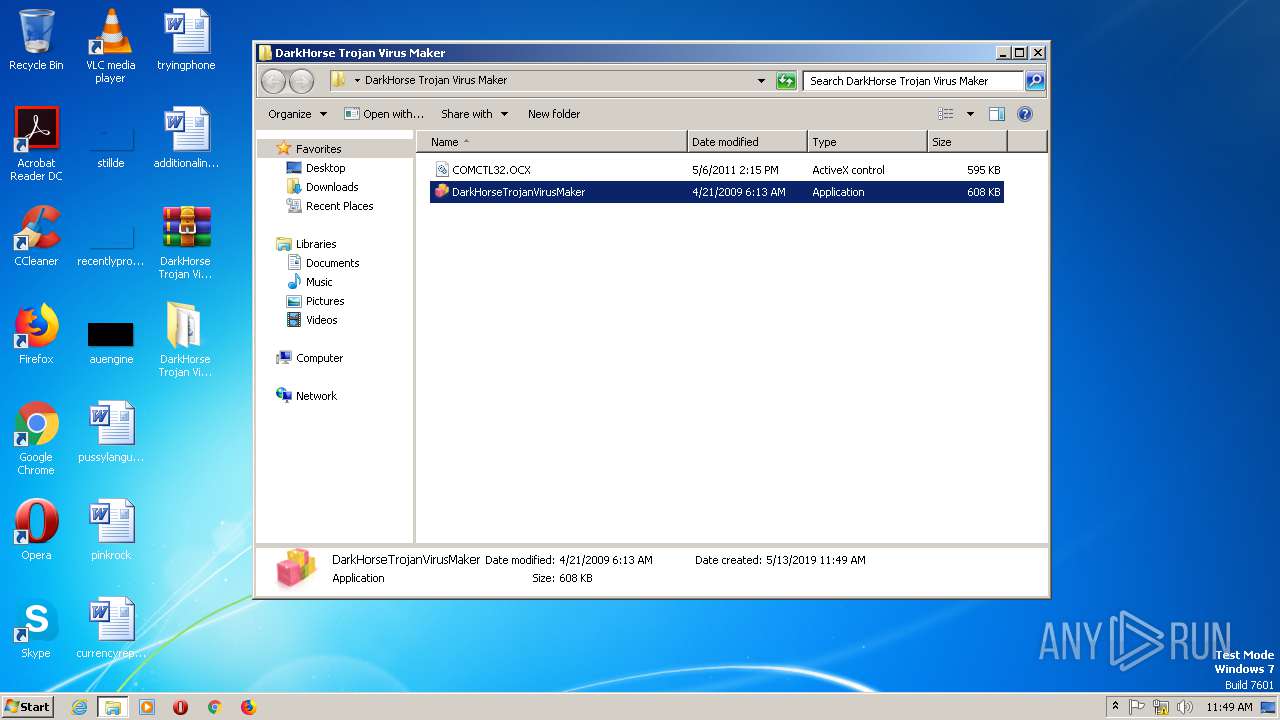This screenshot has width=1280, height=720.
Task: Launch Google Chrome desktop shortcut
Action: pyautogui.click(x=36, y=438)
